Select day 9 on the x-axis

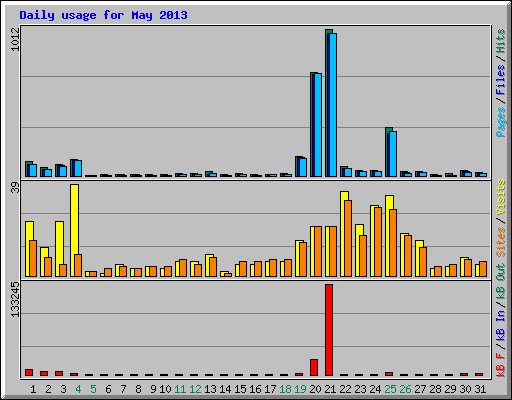click(x=153, y=389)
